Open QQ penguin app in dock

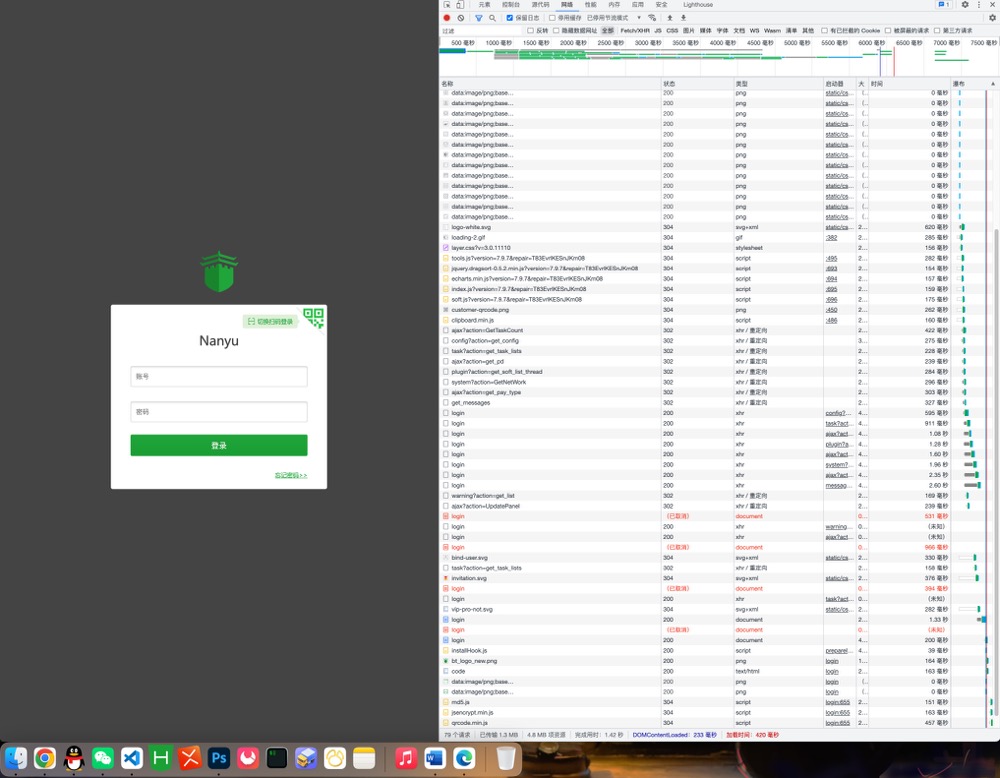click(x=74, y=758)
